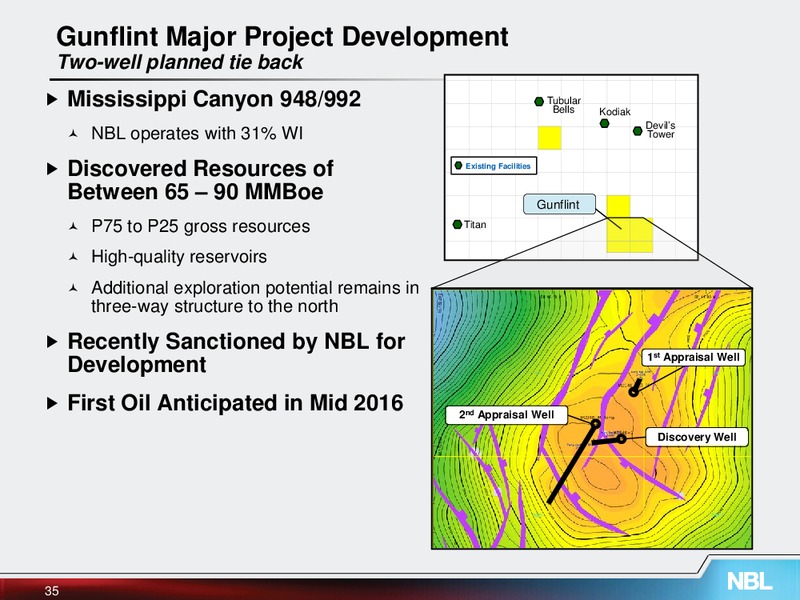Click the Existing Facilities legend marker
Image resolution: width=800 pixels, height=600 pixels.
point(458,166)
